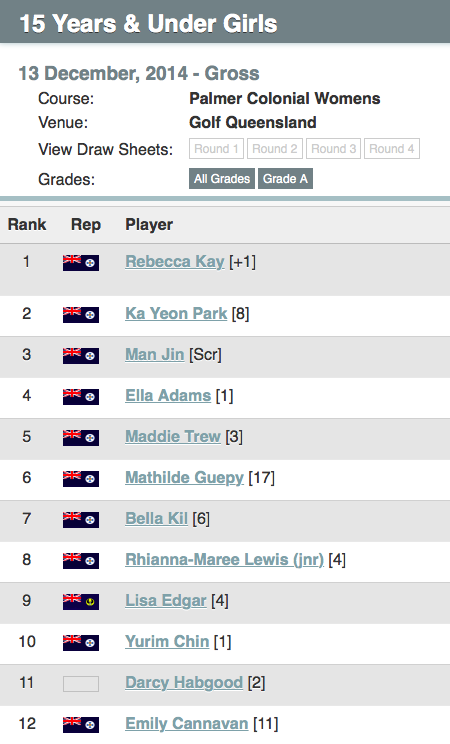Open the Round 1 draw sheet
450x744 pixels.
pyautogui.click(x=216, y=149)
